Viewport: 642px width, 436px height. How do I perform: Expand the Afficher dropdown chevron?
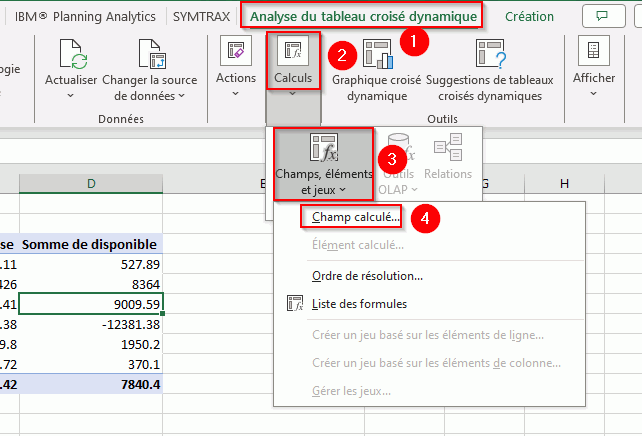pyautogui.click(x=594, y=94)
